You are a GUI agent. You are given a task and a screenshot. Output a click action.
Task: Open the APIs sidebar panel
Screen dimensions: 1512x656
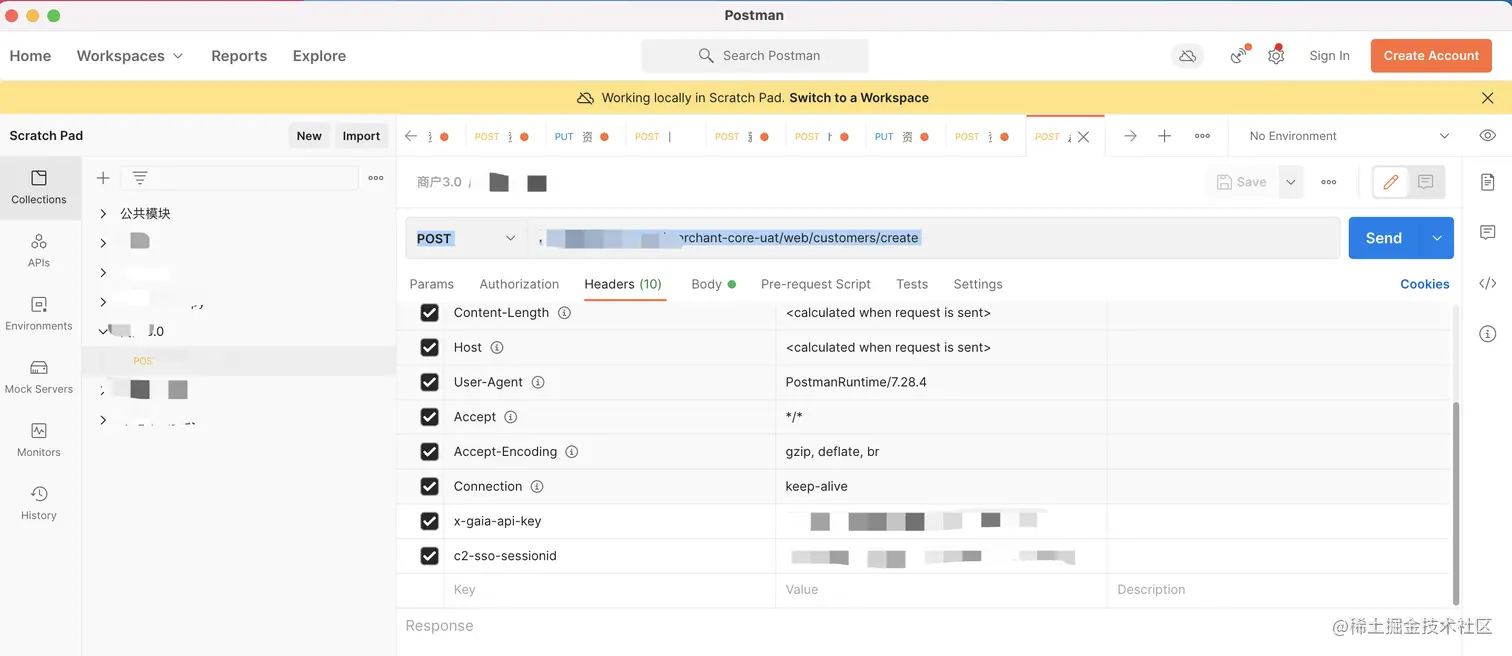tap(39, 250)
